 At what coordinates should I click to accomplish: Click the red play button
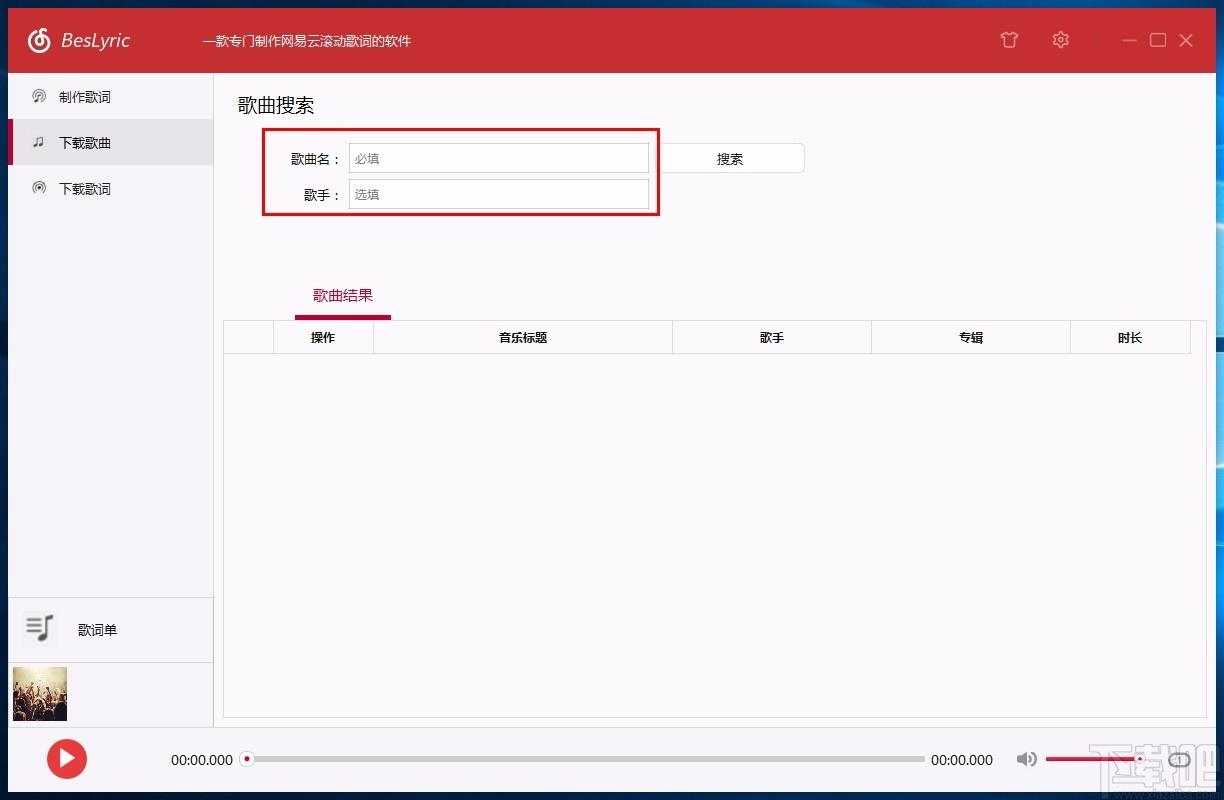[67, 759]
